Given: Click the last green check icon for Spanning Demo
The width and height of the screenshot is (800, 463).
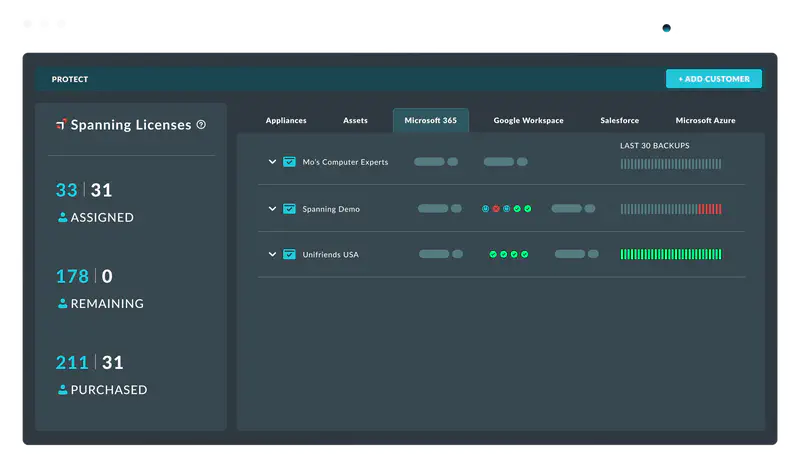Looking at the screenshot, I should [528, 209].
